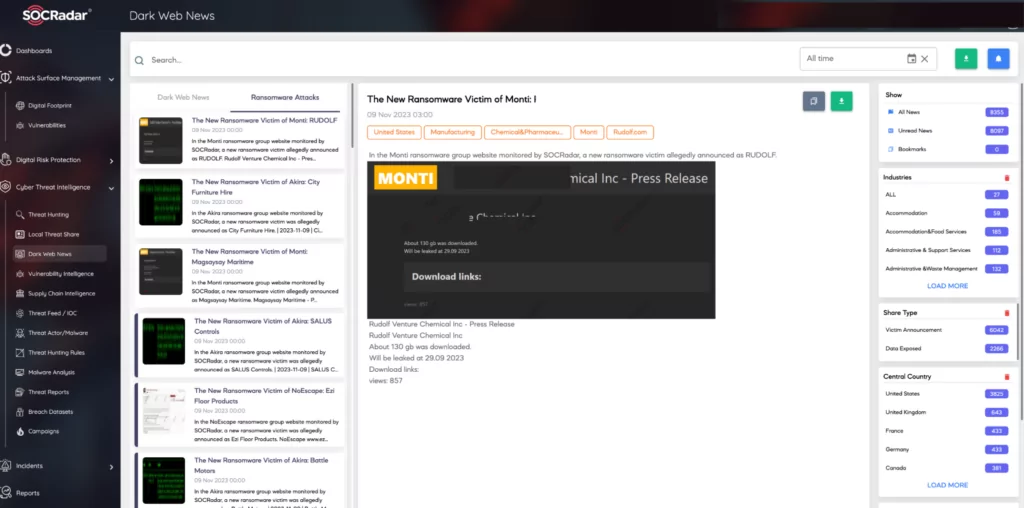Click Manufacturing tag on article

(x=453, y=132)
